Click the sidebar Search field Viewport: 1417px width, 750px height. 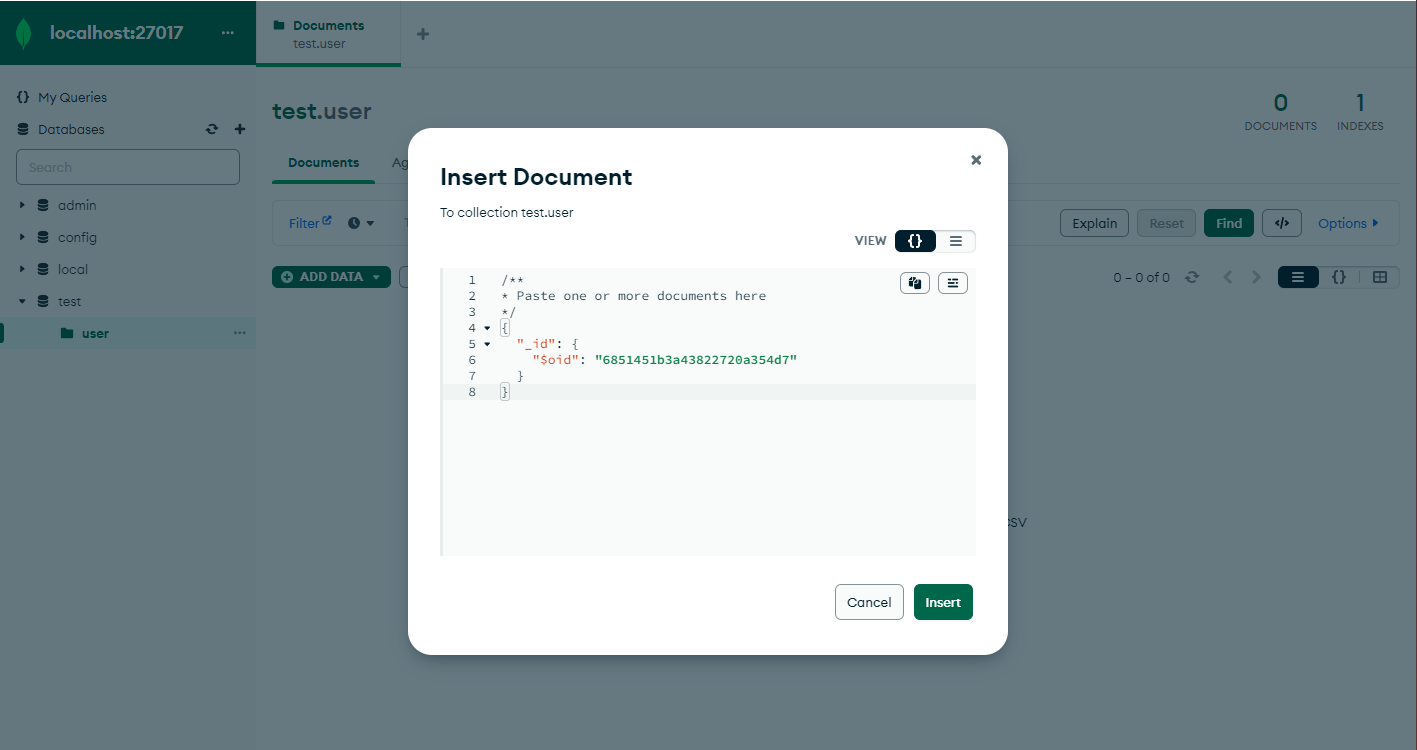pos(128,167)
